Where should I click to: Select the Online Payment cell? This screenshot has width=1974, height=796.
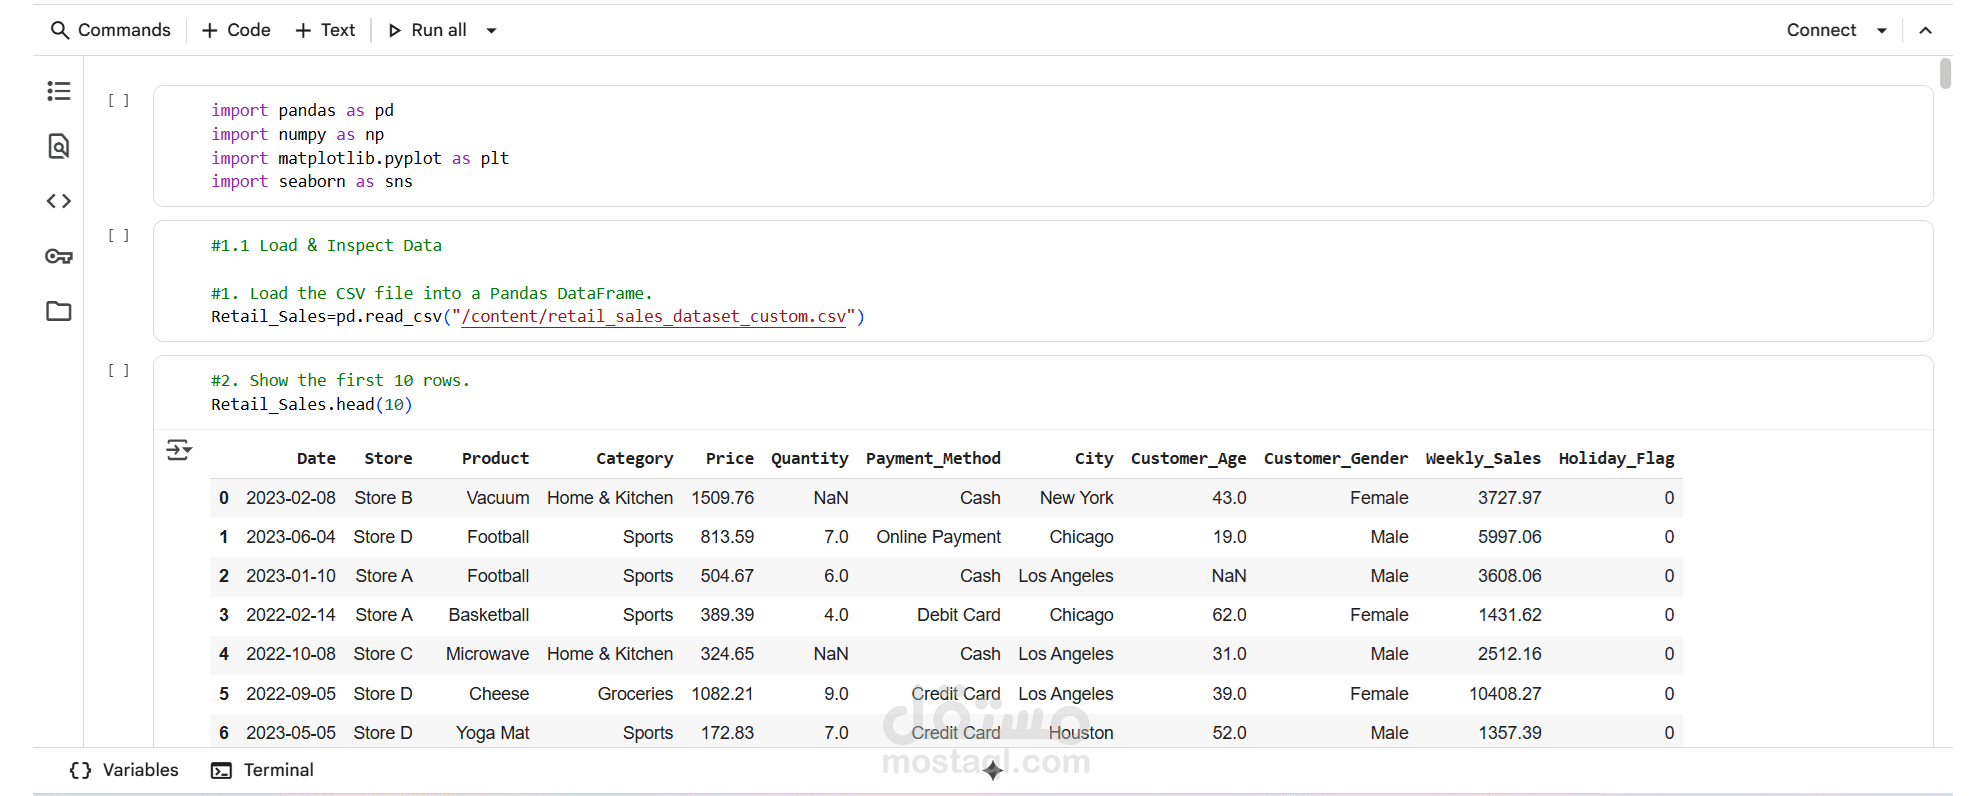[x=938, y=537]
